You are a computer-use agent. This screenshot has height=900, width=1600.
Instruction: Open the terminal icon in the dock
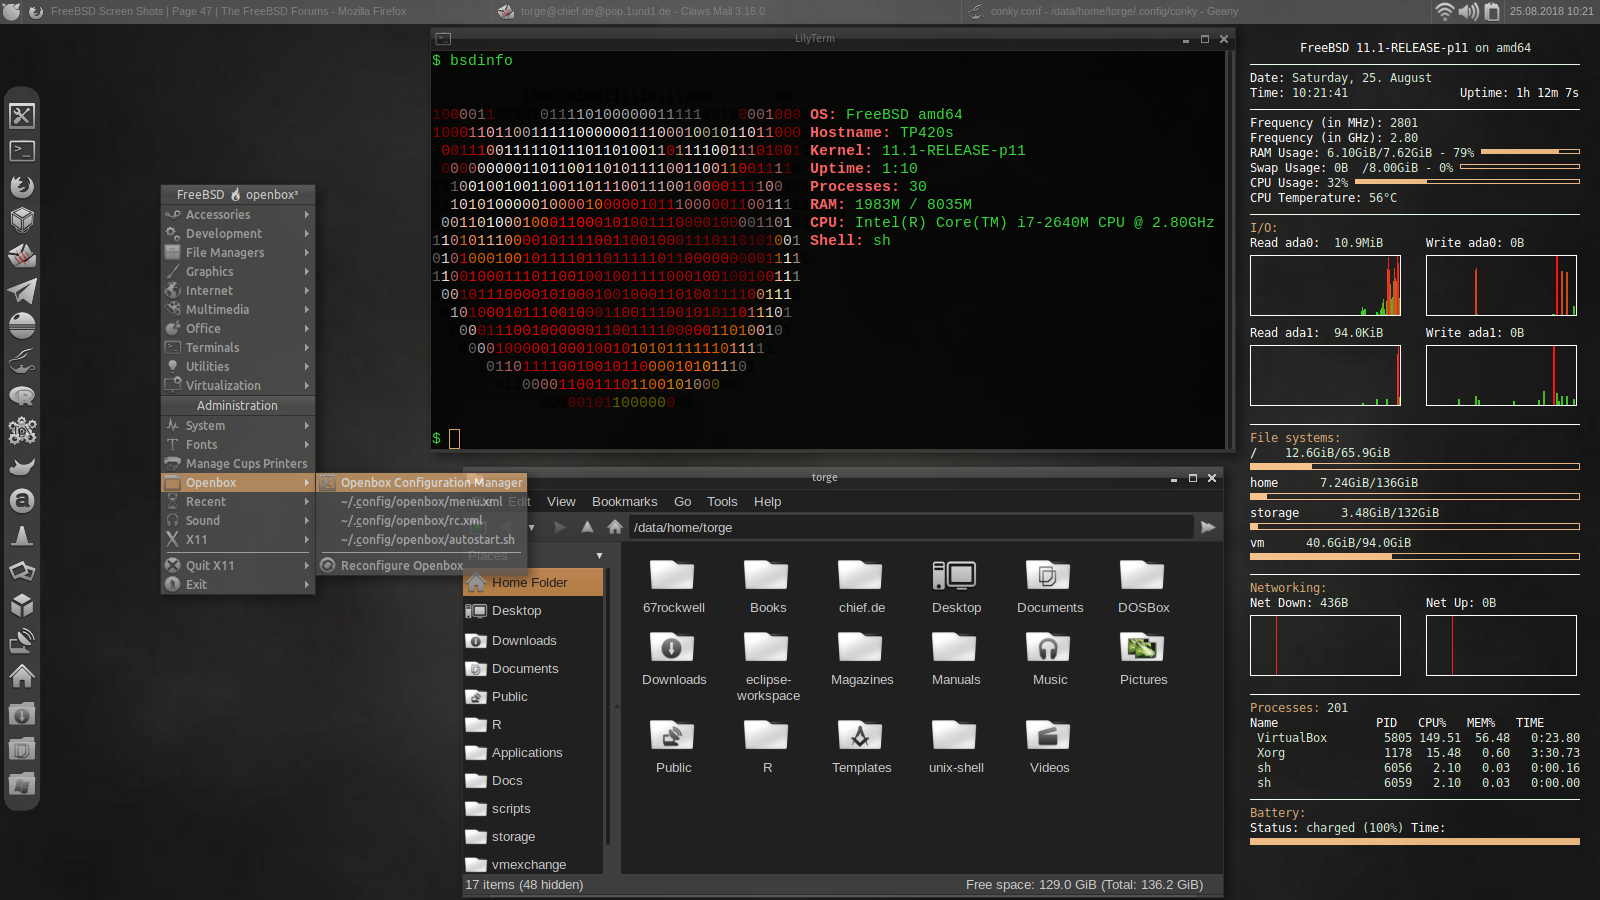click(22, 151)
